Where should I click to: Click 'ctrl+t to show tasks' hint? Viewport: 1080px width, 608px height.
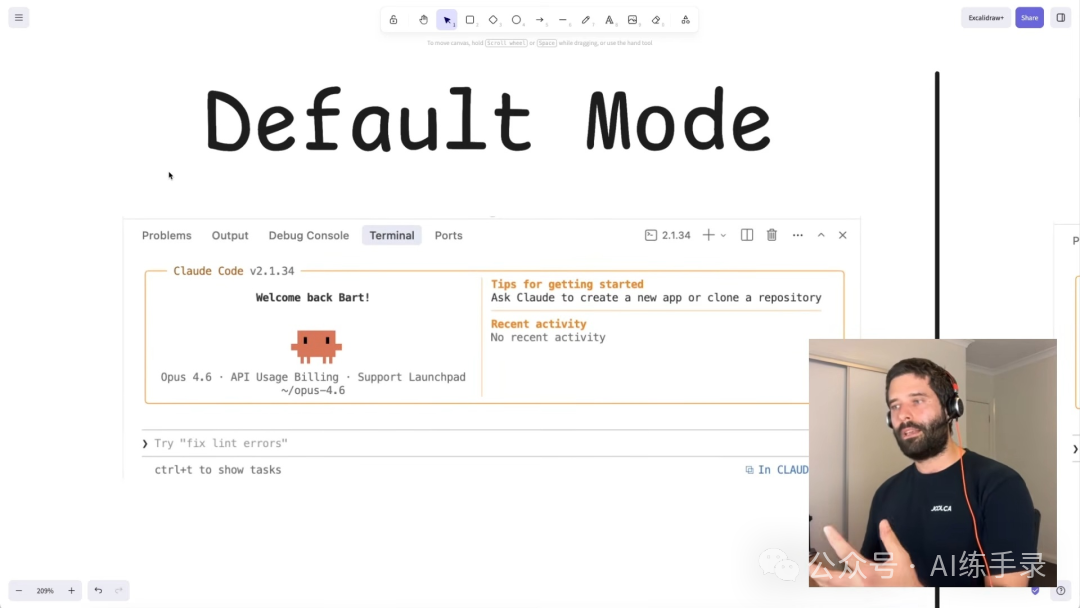click(x=218, y=470)
